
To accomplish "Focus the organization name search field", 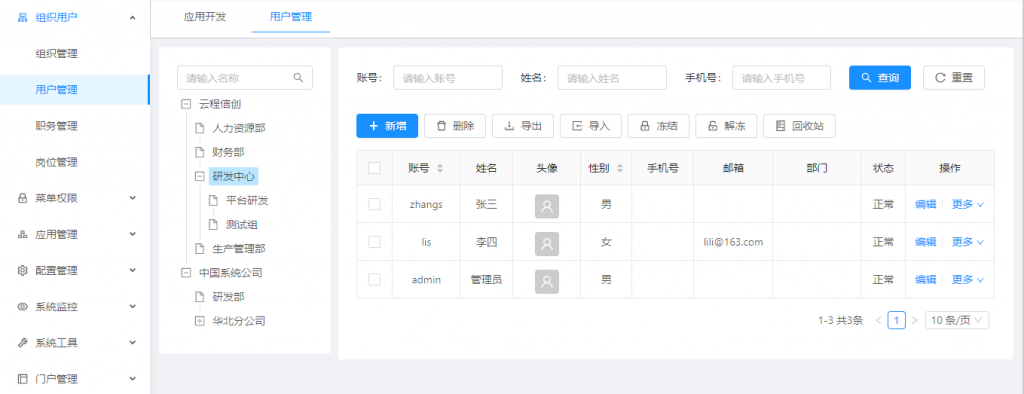I will pos(245,78).
